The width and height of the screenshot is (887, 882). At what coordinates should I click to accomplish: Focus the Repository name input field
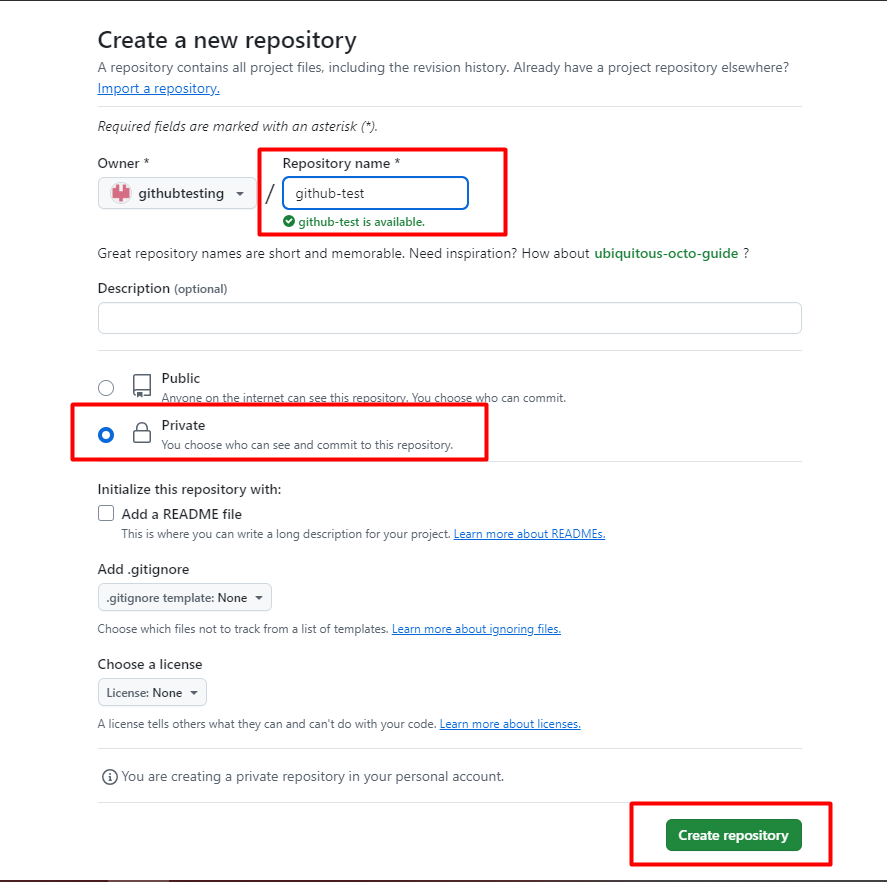tap(376, 193)
